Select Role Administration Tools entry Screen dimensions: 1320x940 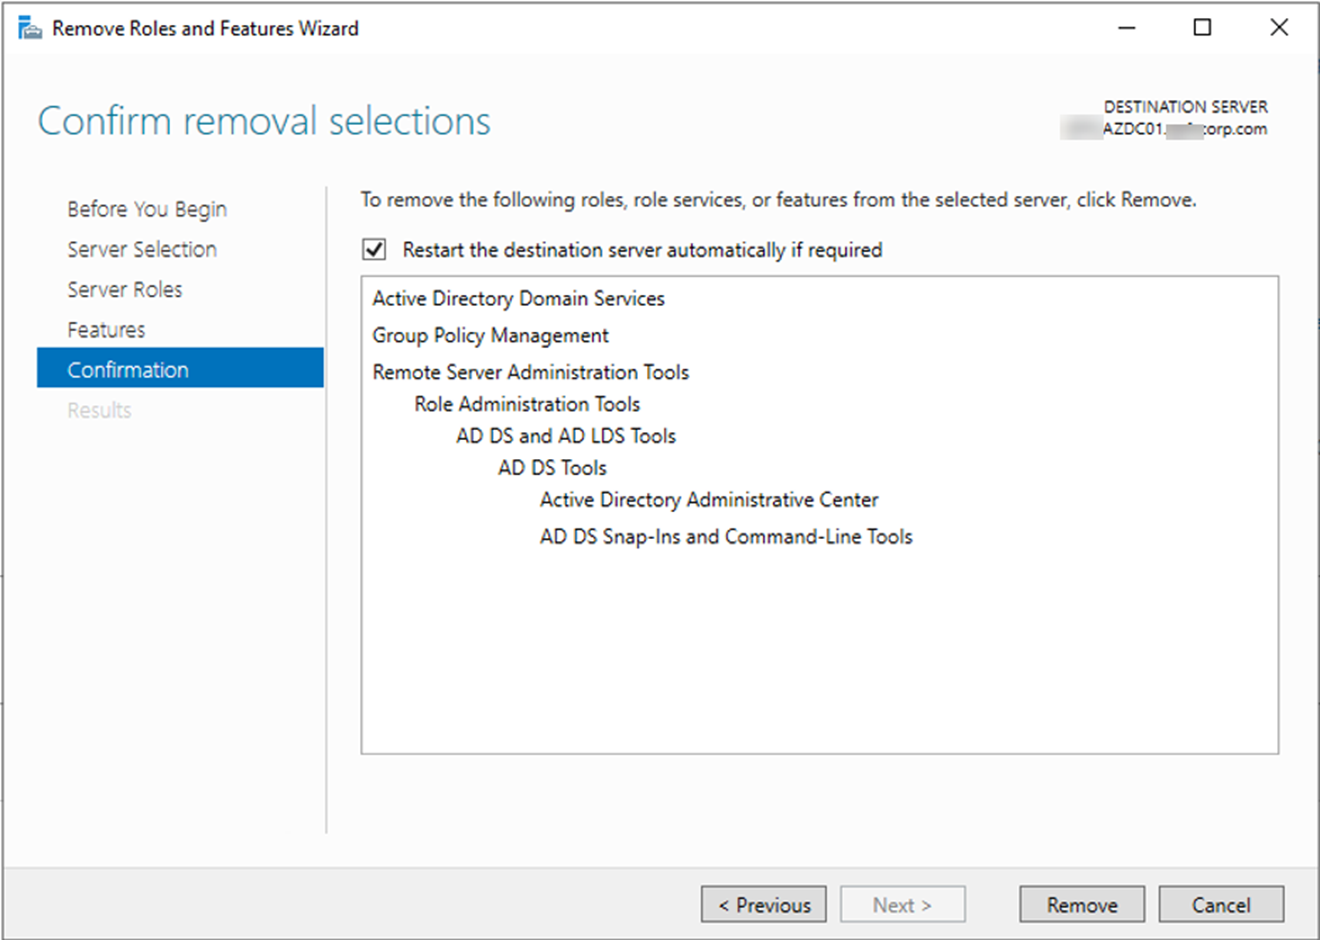[527, 404]
